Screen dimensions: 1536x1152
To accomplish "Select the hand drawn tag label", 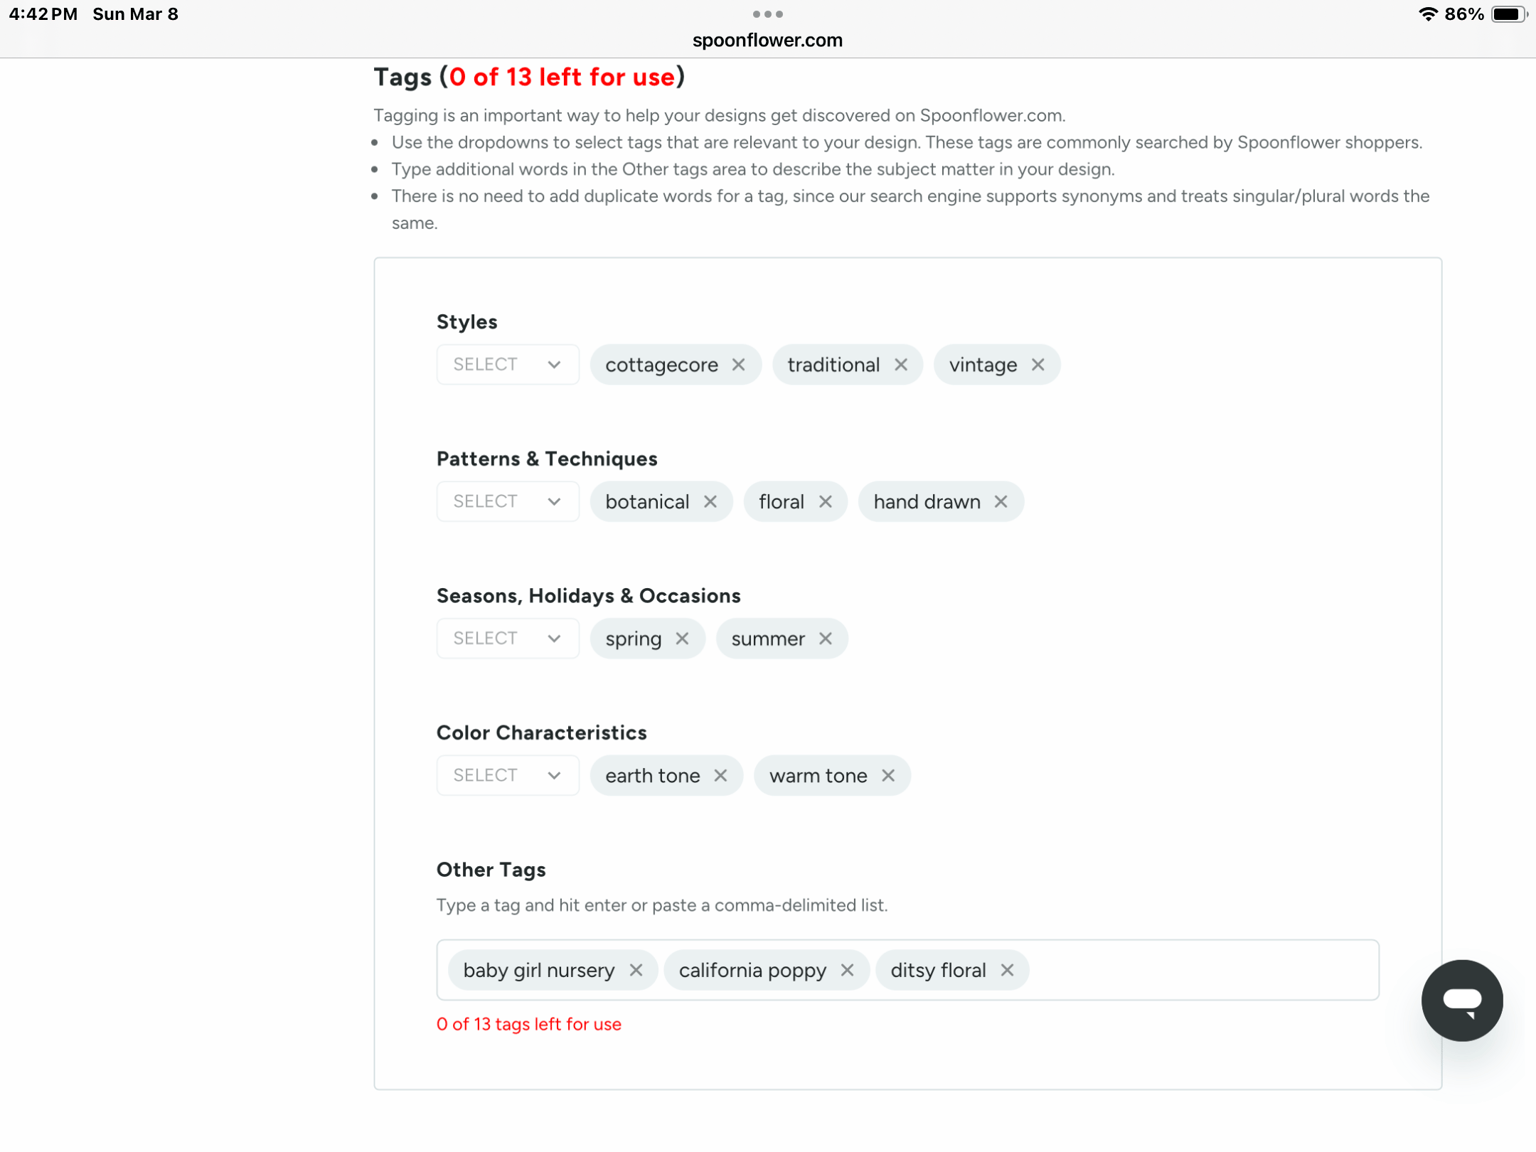I will point(927,502).
